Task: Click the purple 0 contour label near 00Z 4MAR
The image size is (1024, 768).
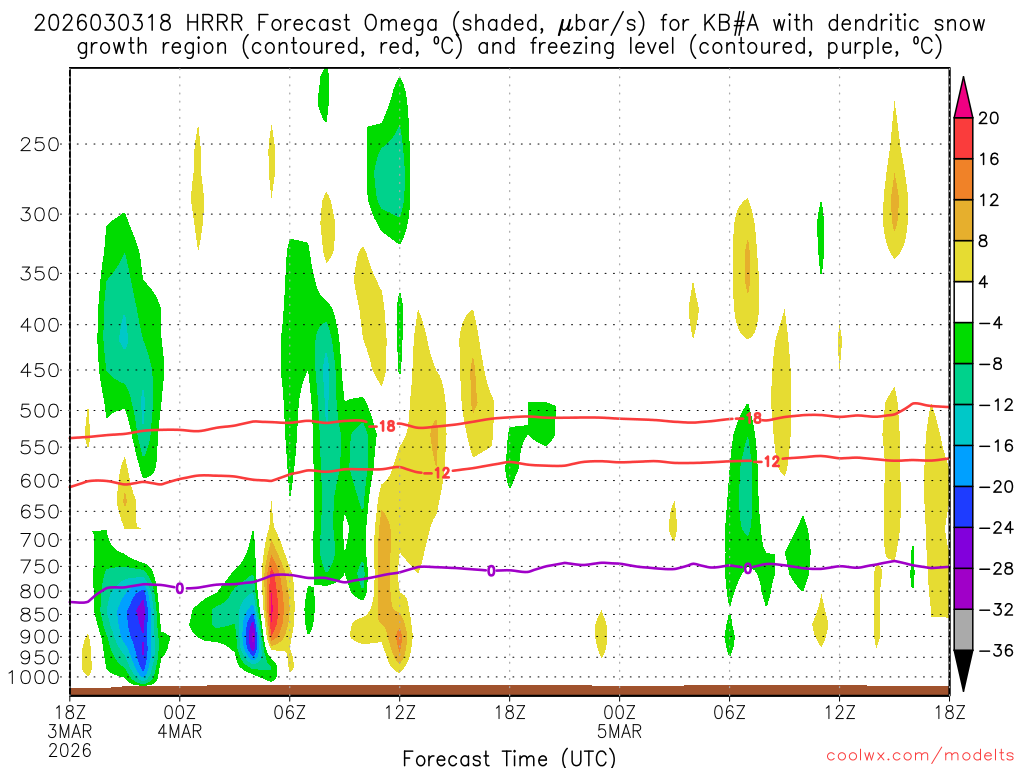Action: tap(180, 588)
